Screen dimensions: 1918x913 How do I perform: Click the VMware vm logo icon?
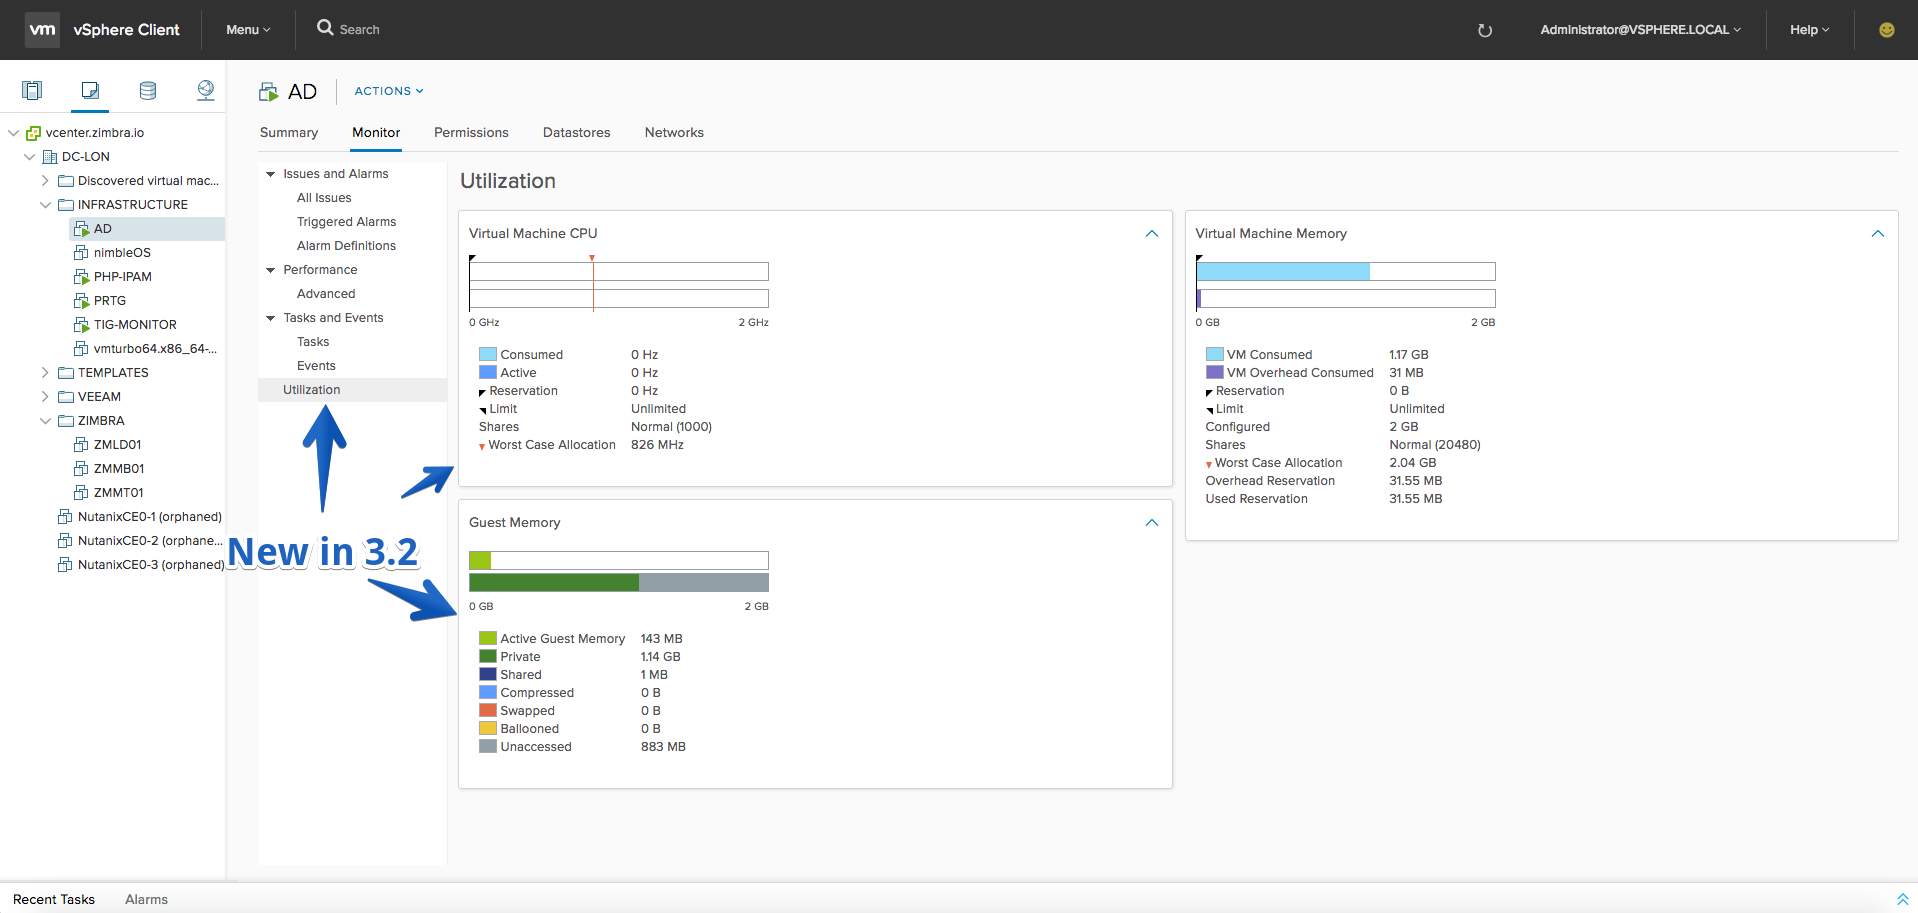[x=42, y=30]
